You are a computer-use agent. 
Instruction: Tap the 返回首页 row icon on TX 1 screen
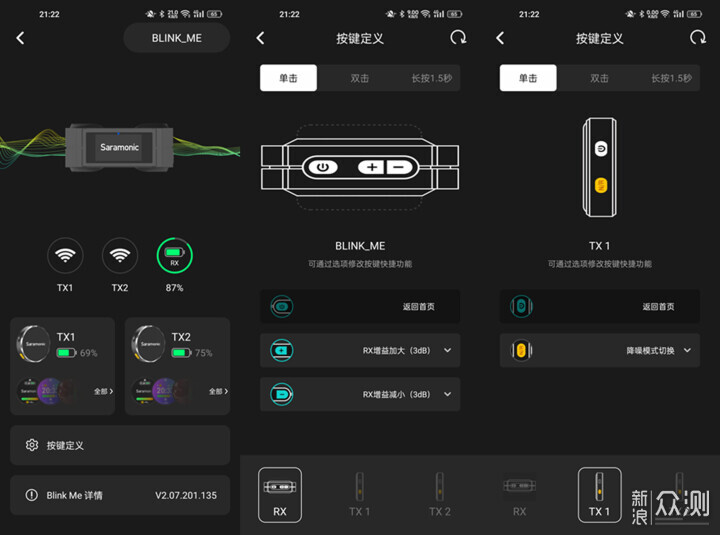click(x=521, y=306)
